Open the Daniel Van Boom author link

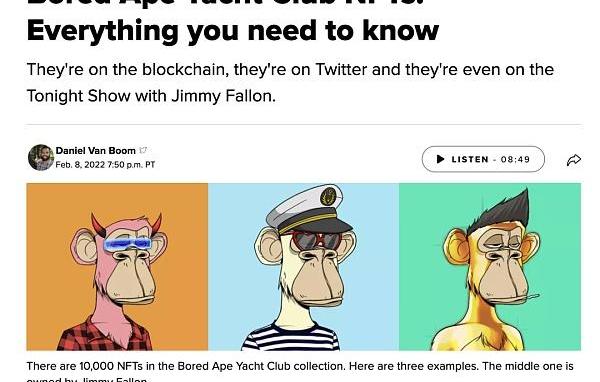[96, 150]
